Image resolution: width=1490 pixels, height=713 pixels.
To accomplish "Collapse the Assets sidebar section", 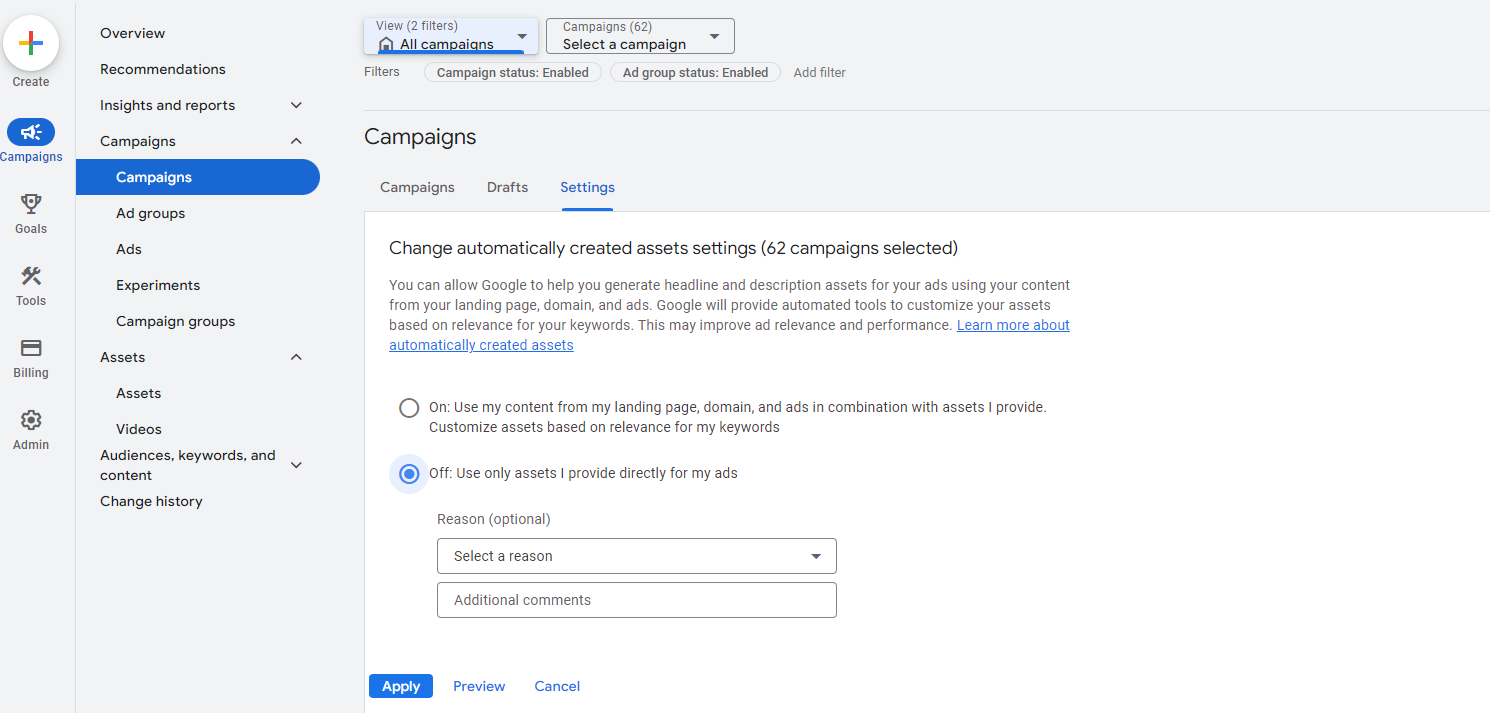I will tap(296, 357).
